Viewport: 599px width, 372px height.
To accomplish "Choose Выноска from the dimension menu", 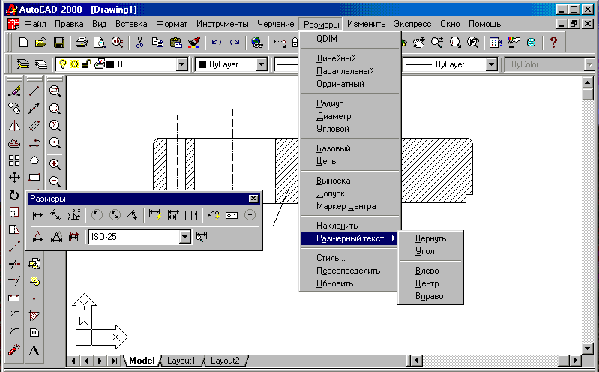I will click(x=333, y=181).
